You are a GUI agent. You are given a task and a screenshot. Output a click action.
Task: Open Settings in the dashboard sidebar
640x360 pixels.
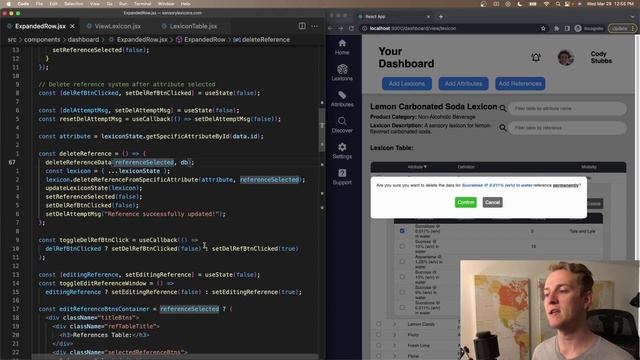coord(342,151)
